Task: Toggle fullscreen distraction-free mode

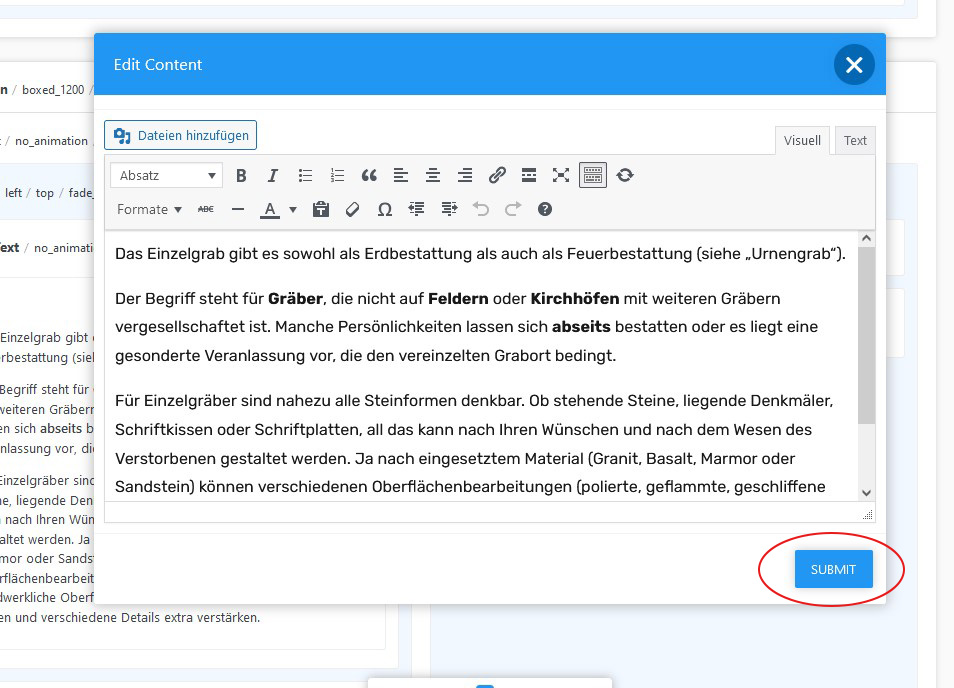Action: coord(561,176)
